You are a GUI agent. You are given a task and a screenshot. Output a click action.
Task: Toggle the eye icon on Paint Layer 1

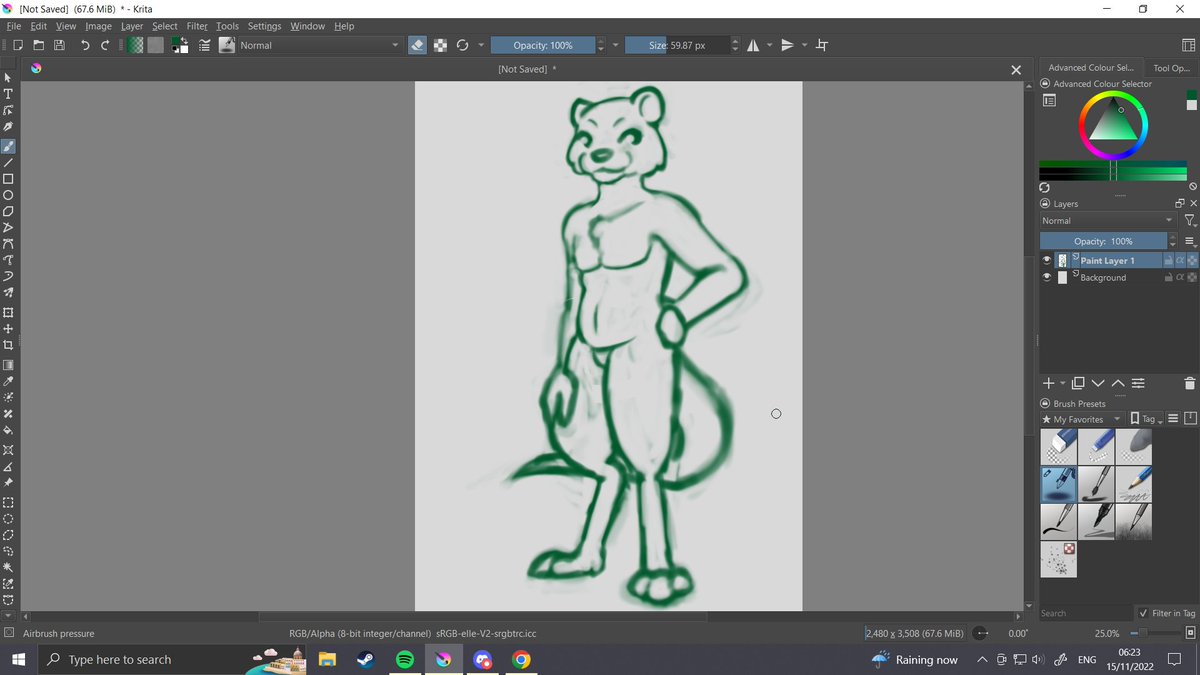point(1046,260)
